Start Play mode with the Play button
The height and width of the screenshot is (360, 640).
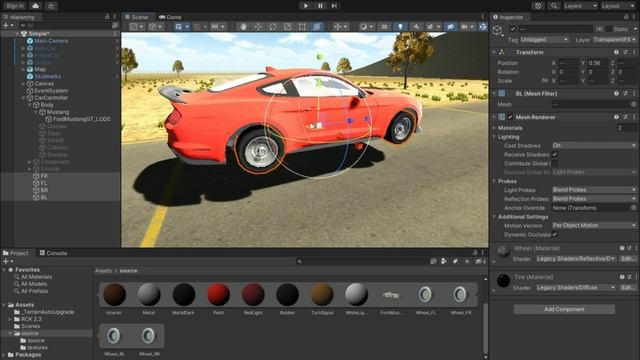[x=306, y=6]
